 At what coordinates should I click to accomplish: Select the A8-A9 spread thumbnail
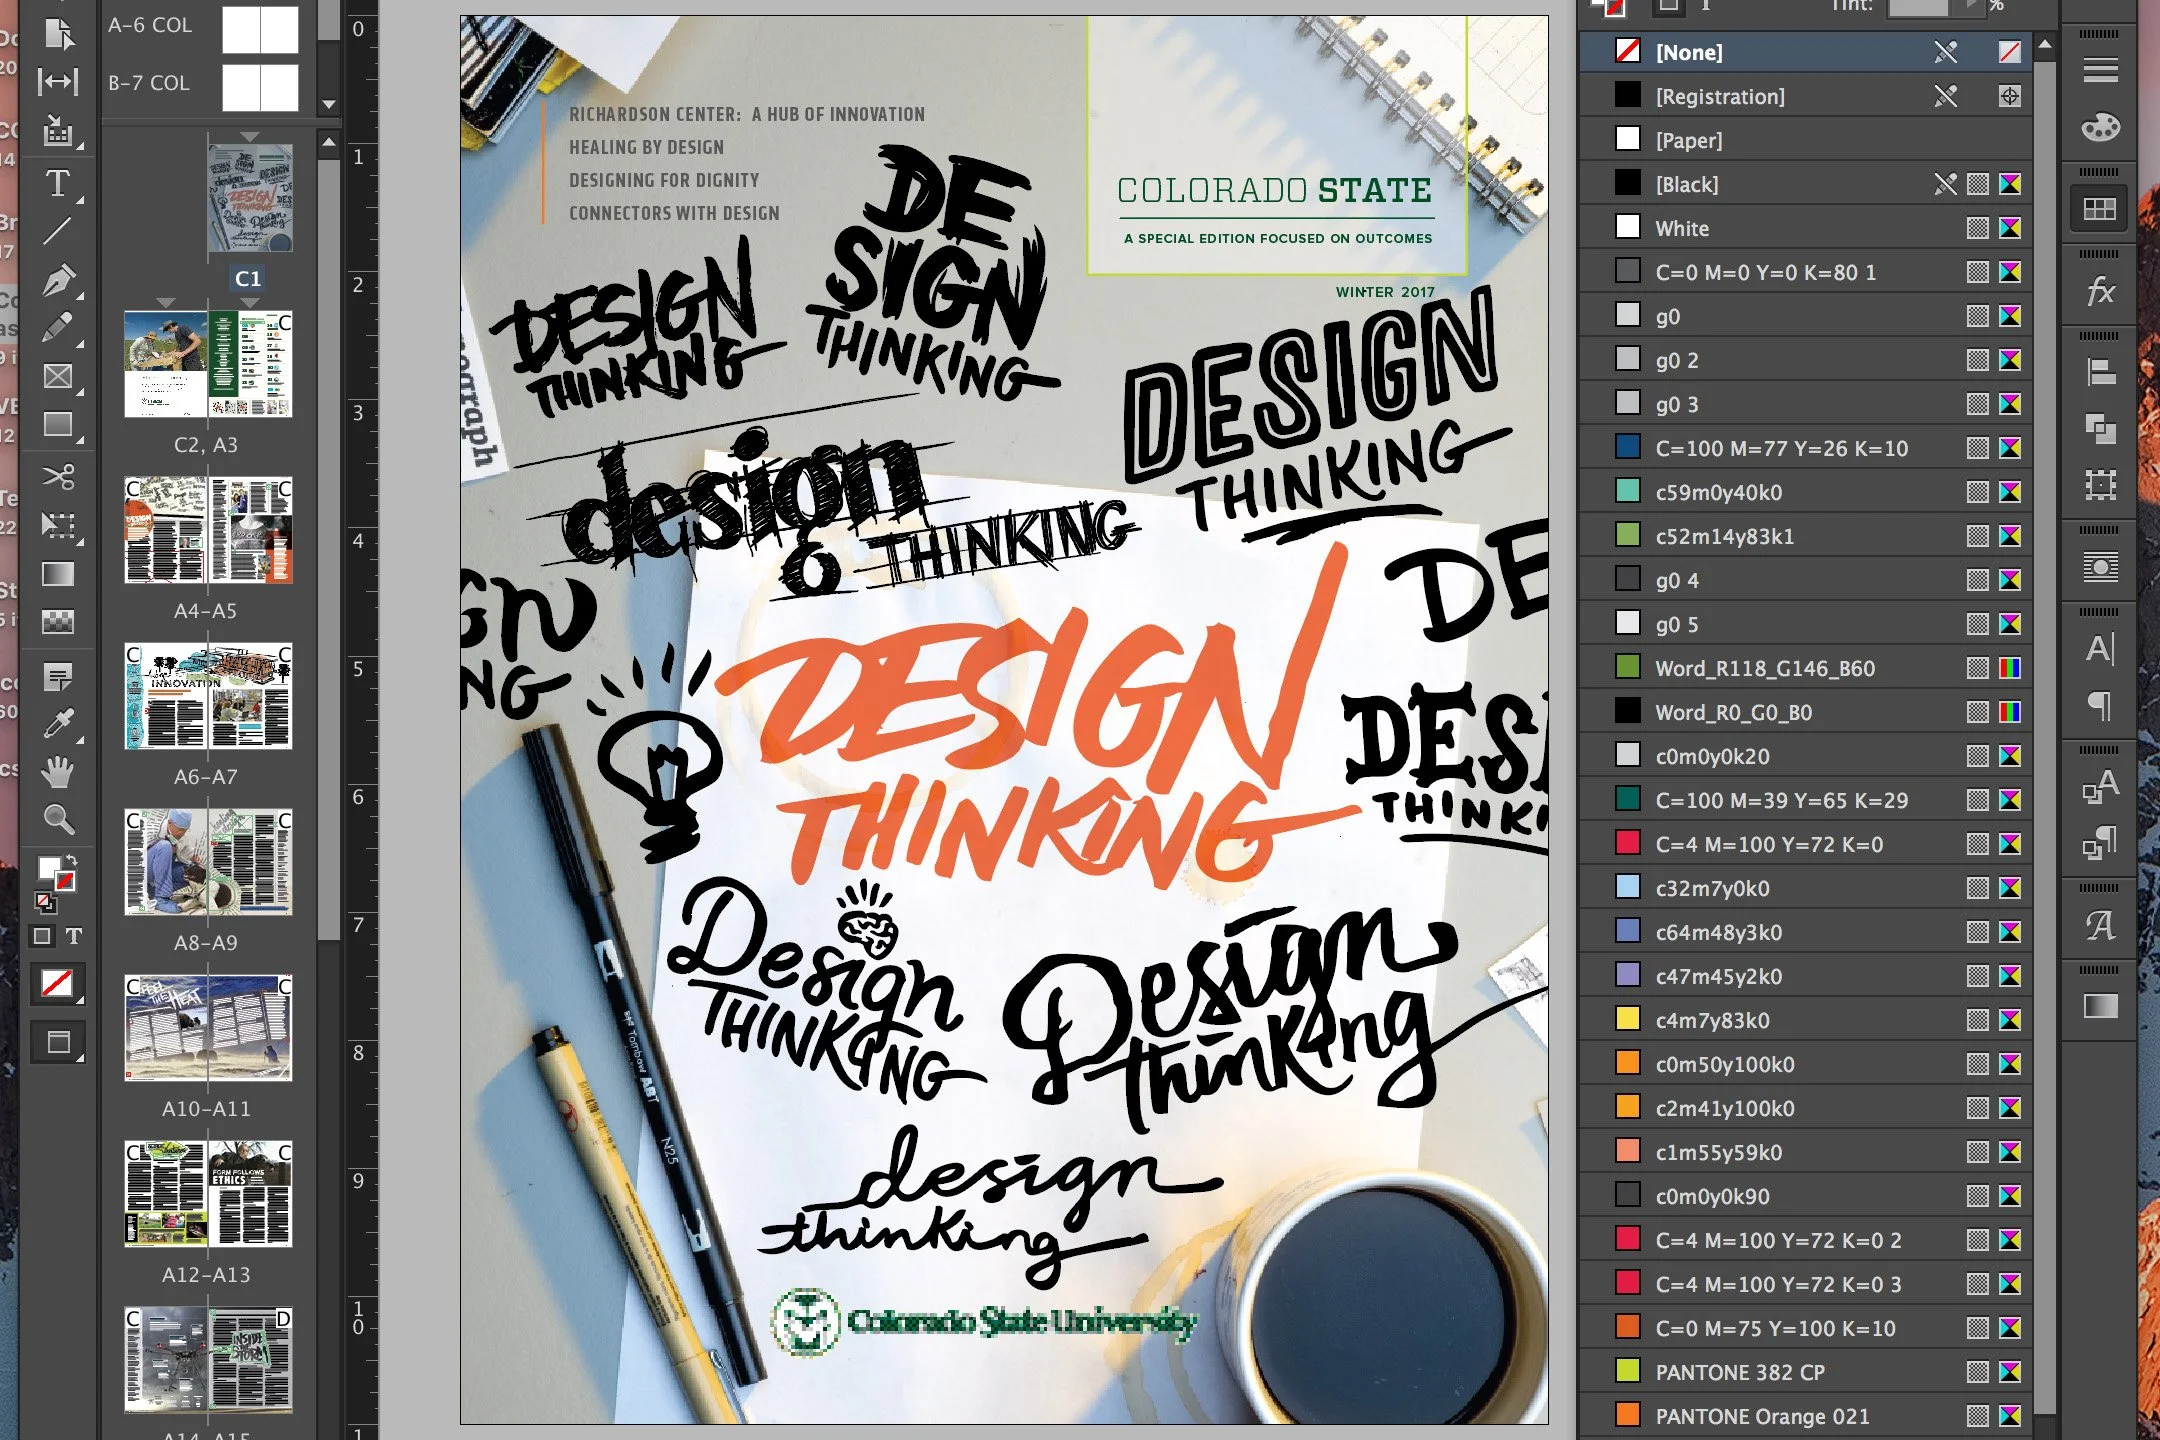pyautogui.click(x=208, y=862)
